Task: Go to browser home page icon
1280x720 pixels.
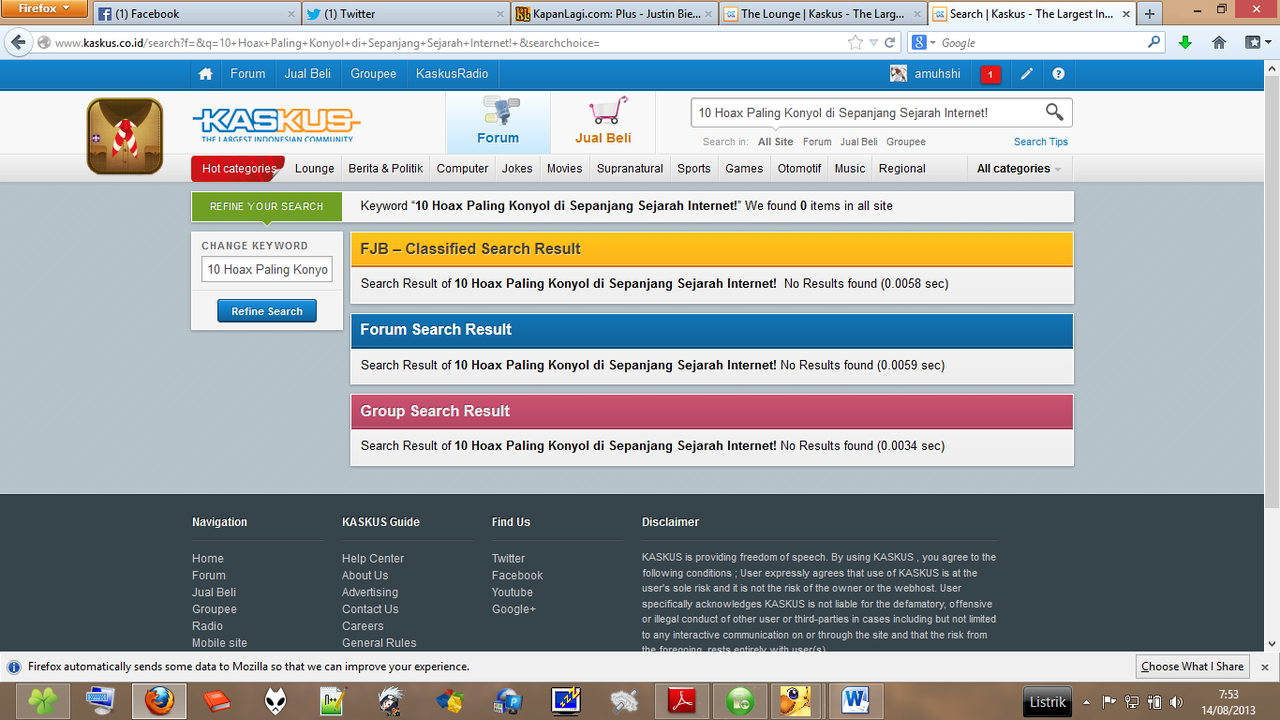Action: (x=1219, y=43)
